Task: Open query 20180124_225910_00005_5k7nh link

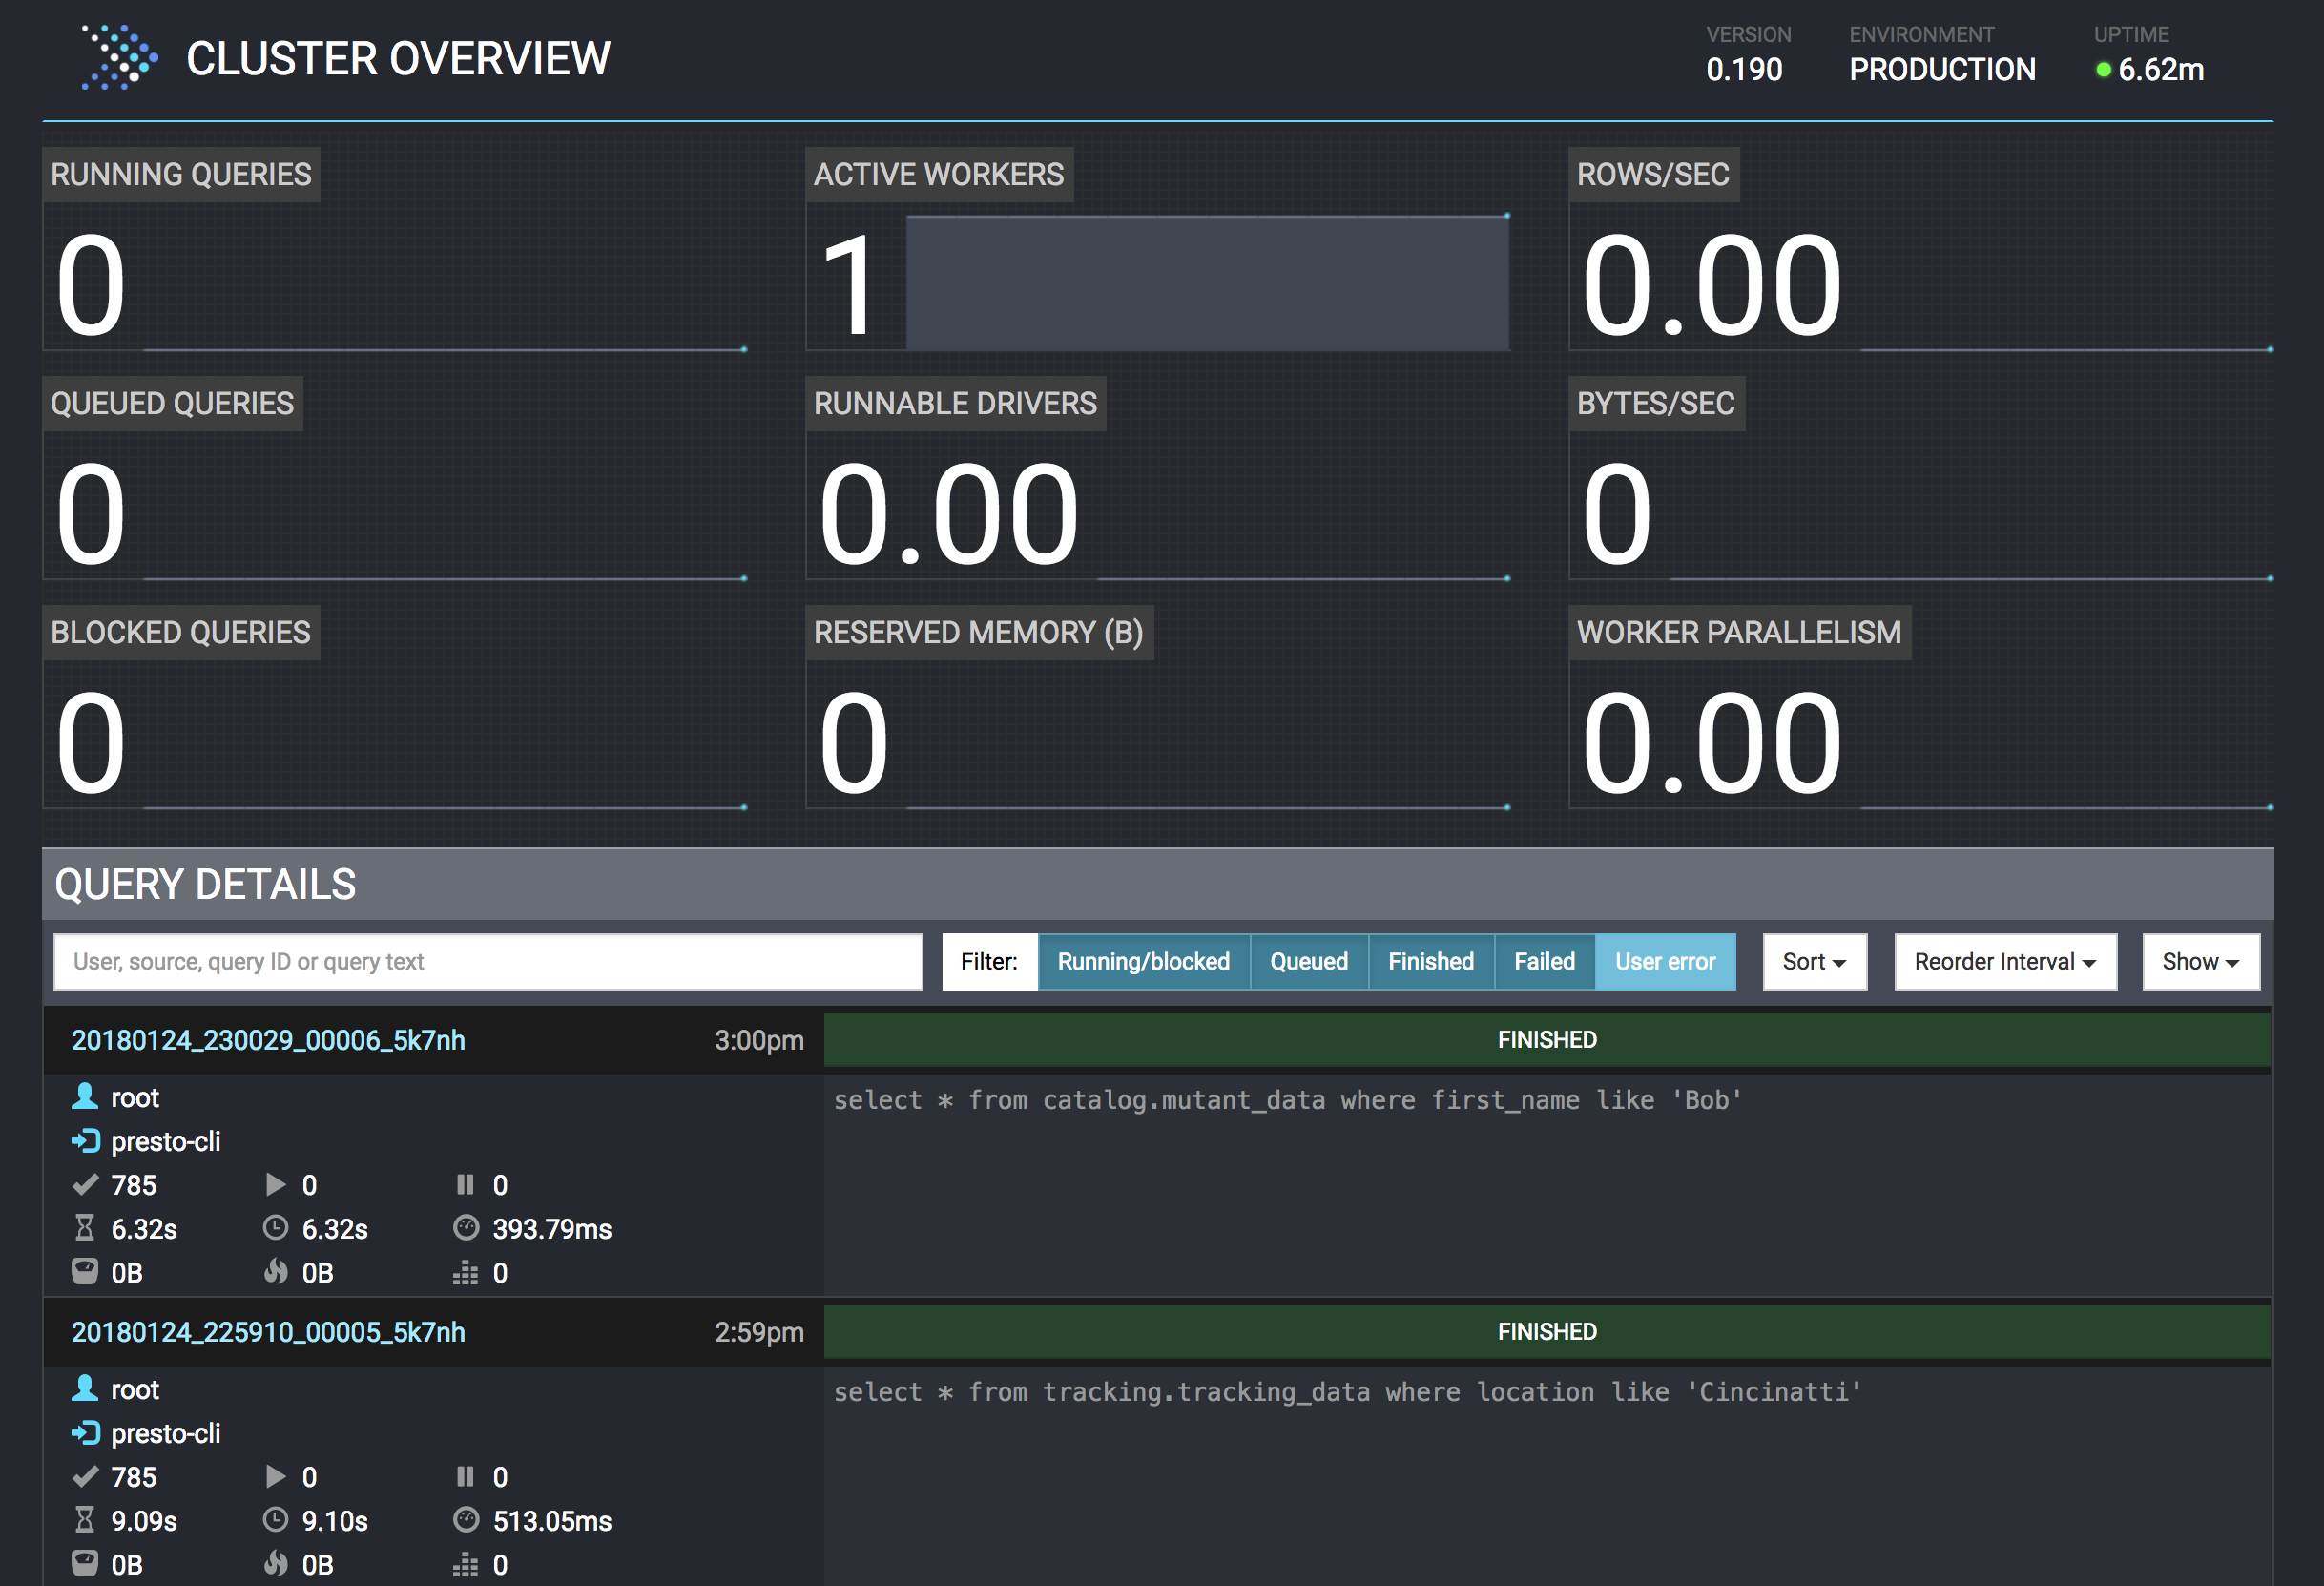Action: [268, 1332]
